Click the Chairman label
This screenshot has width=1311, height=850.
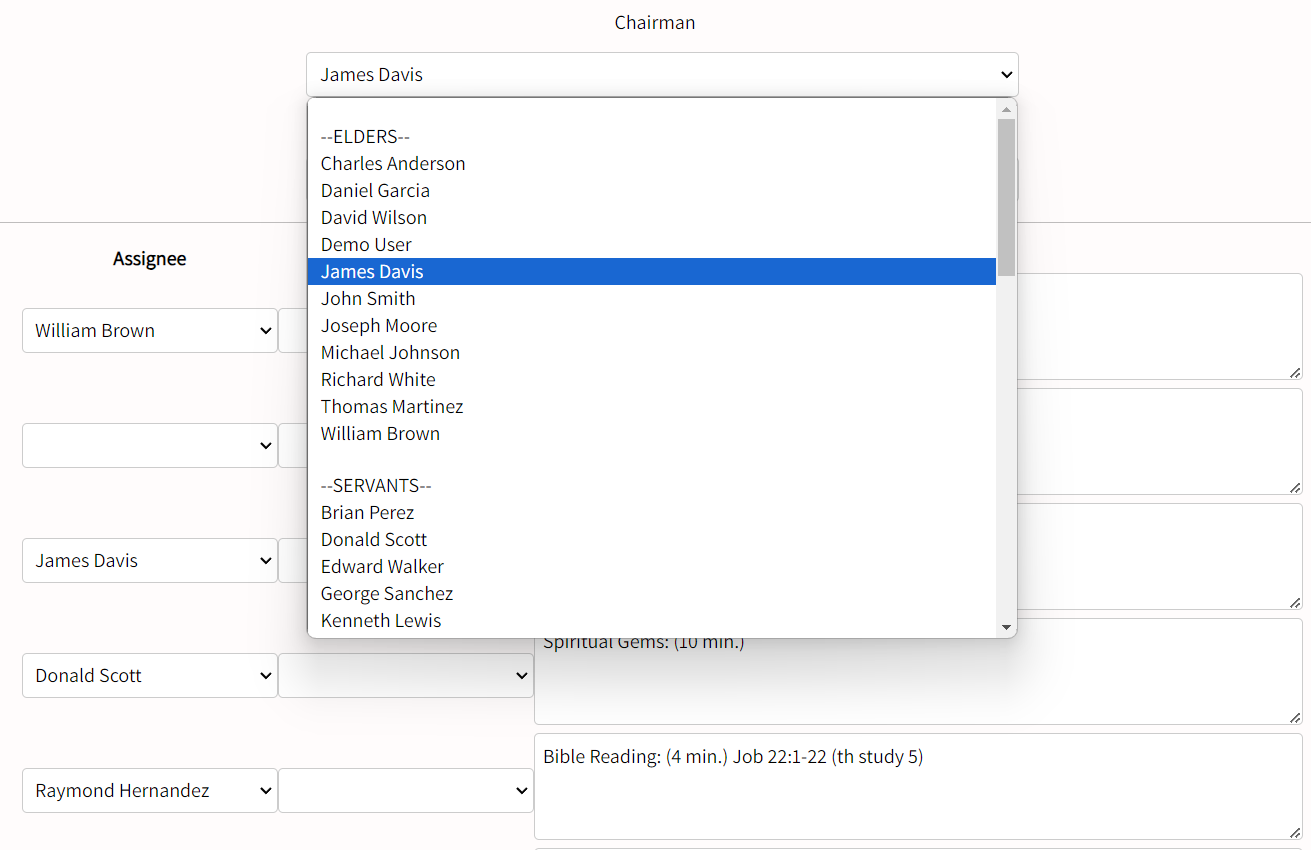655,23
